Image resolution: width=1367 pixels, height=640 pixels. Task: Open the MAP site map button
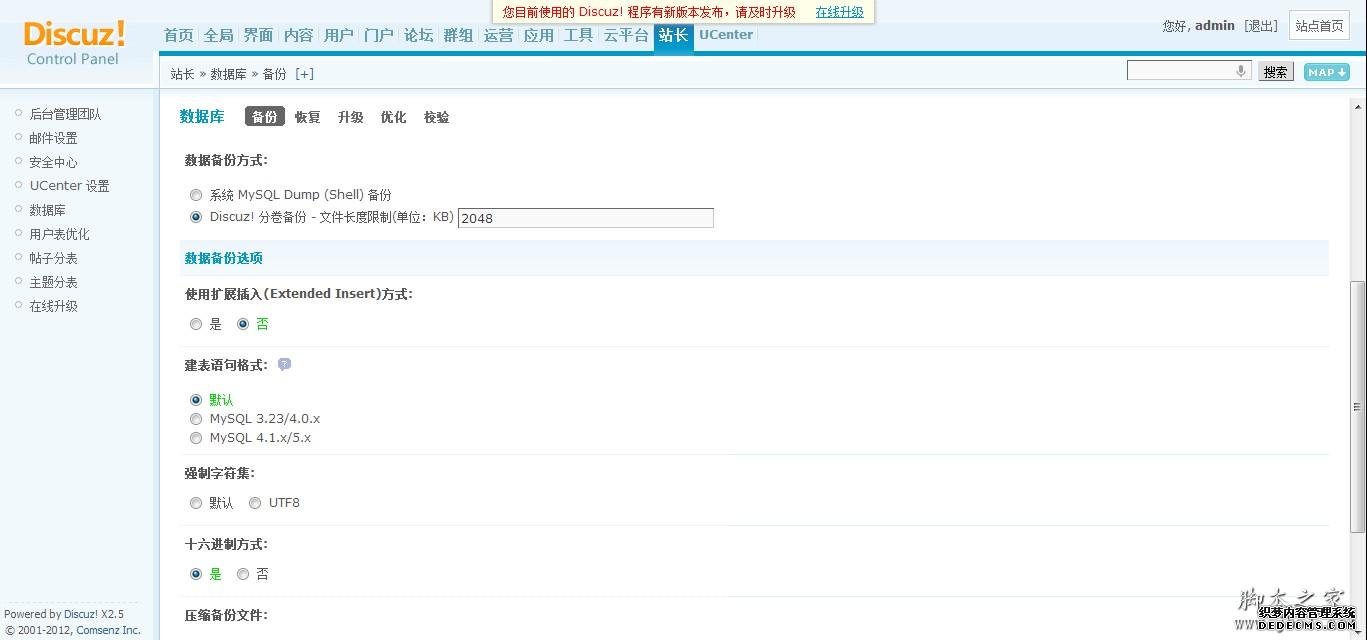tap(1327, 72)
